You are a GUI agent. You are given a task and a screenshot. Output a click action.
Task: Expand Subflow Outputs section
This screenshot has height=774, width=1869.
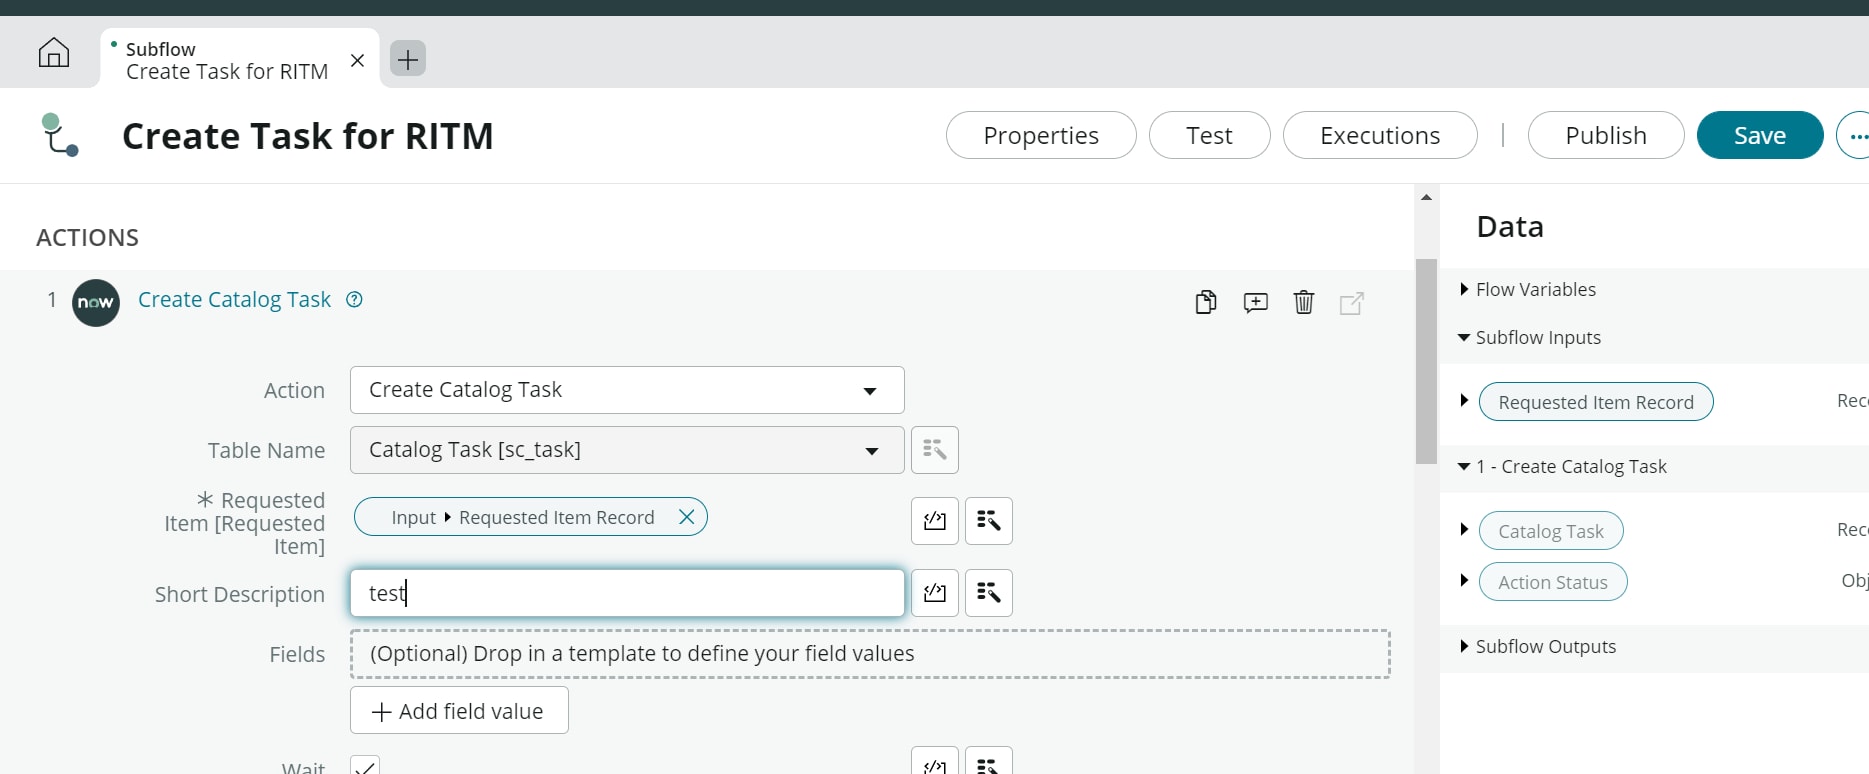(1464, 647)
